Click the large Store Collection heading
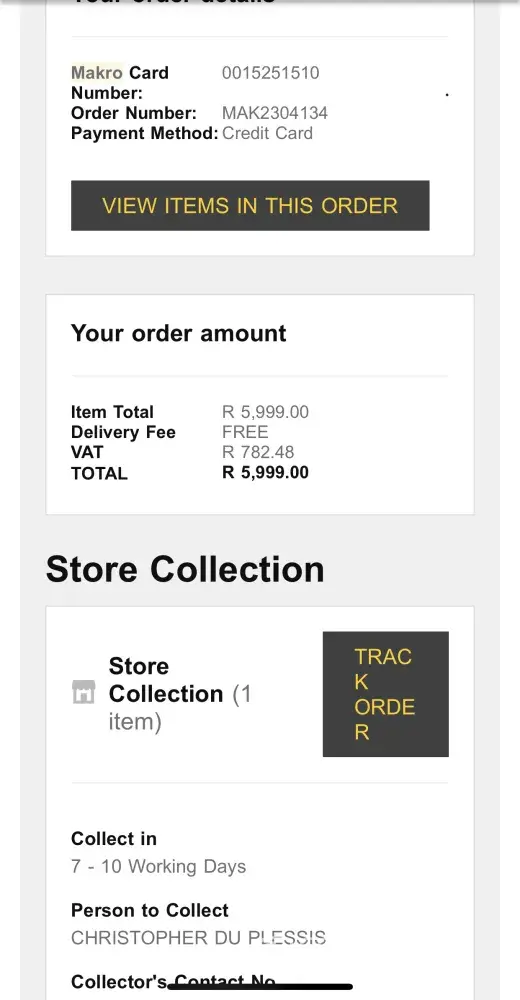 tap(185, 569)
